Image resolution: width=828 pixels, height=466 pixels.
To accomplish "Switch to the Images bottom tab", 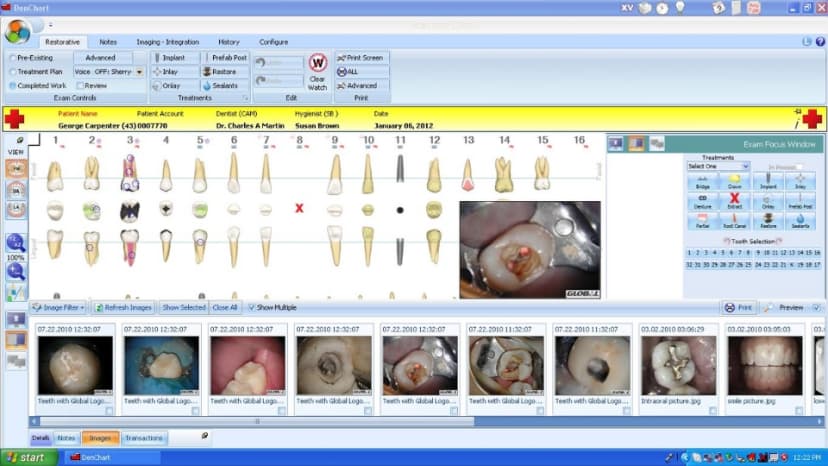I will pos(100,438).
